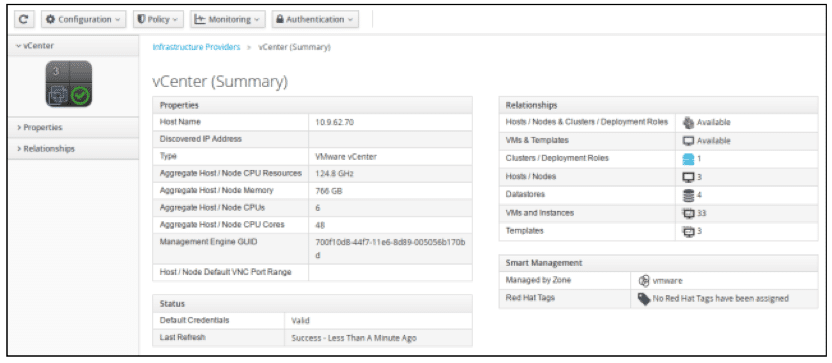Open the Authentication dropdown menu
832x363 pixels.
pyautogui.click(x=315, y=19)
